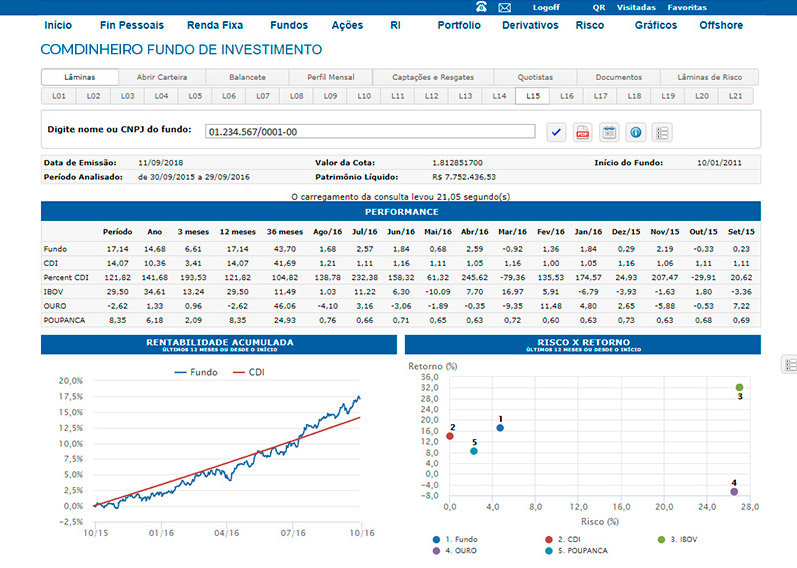Click scatter point 3 IBOV
Image resolution: width=797 pixels, height=568 pixels.
[740, 387]
